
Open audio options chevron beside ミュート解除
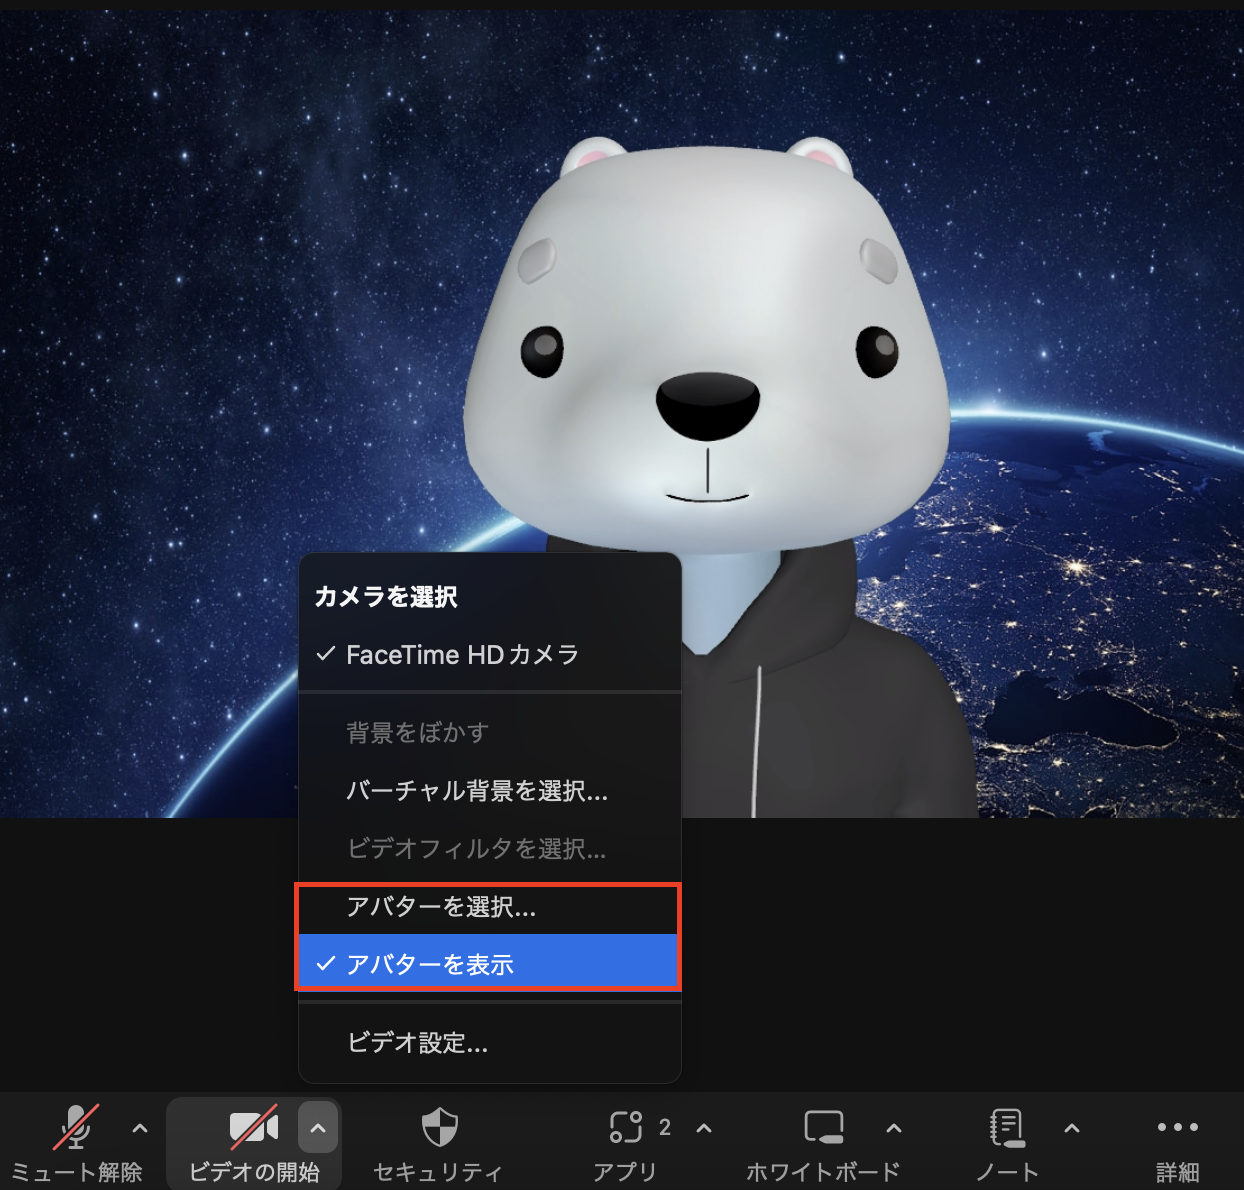[x=140, y=1128]
